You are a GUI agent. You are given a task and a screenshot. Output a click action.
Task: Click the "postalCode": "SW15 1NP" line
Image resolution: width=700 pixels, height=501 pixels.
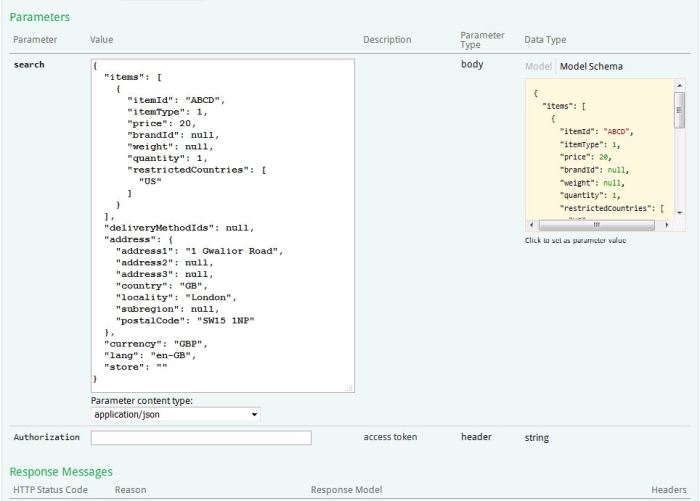click(x=185, y=321)
